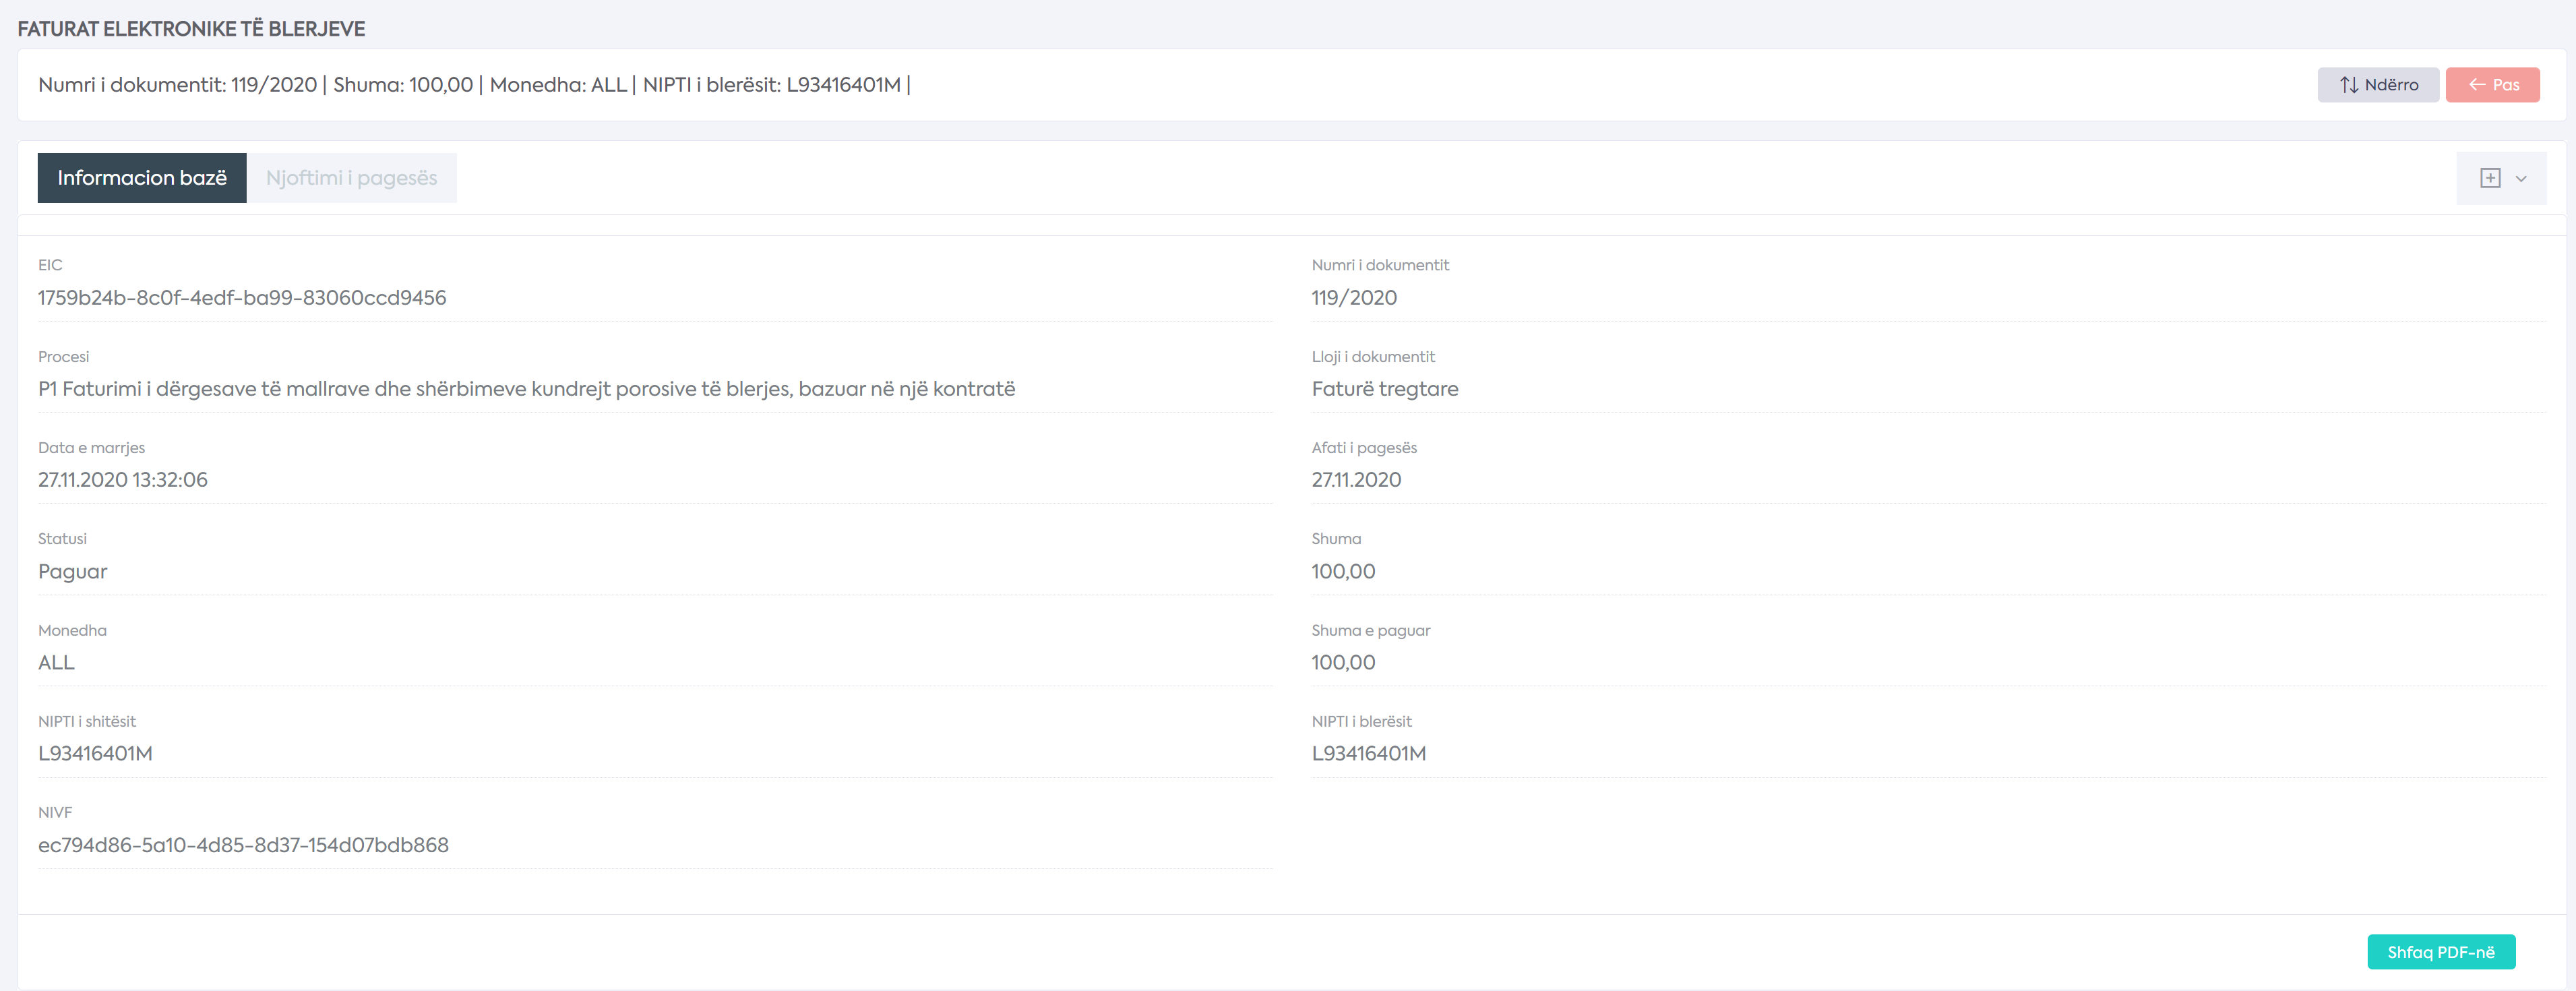Click the Shuma e paguar value 100,00
The height and width of the screenshot is (991, 2576).
[1343, 663]
